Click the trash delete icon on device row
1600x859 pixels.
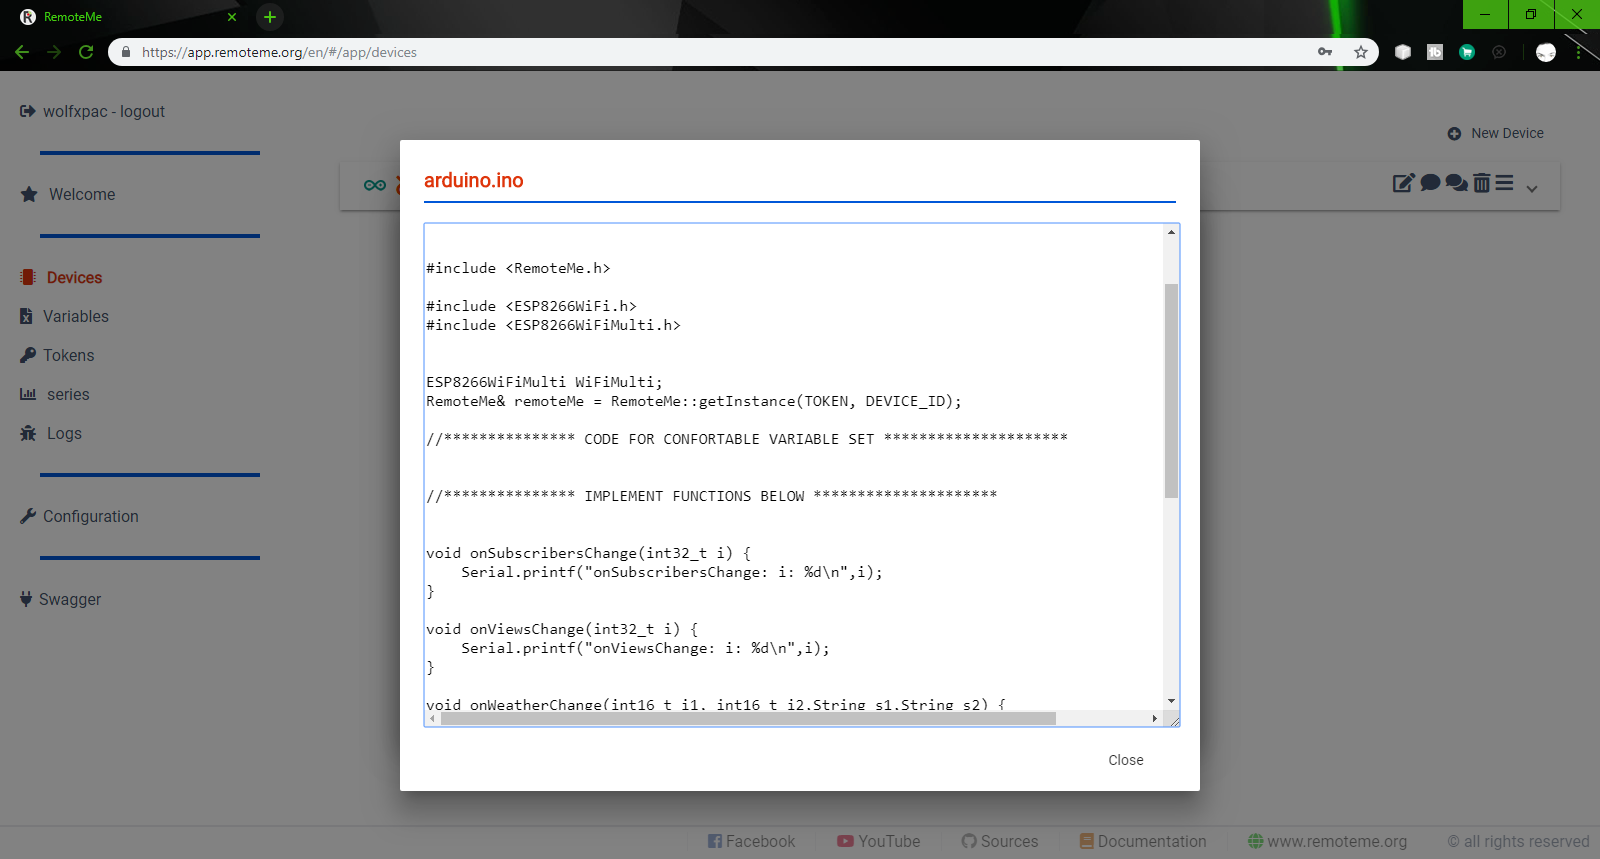click(1482, 183)
